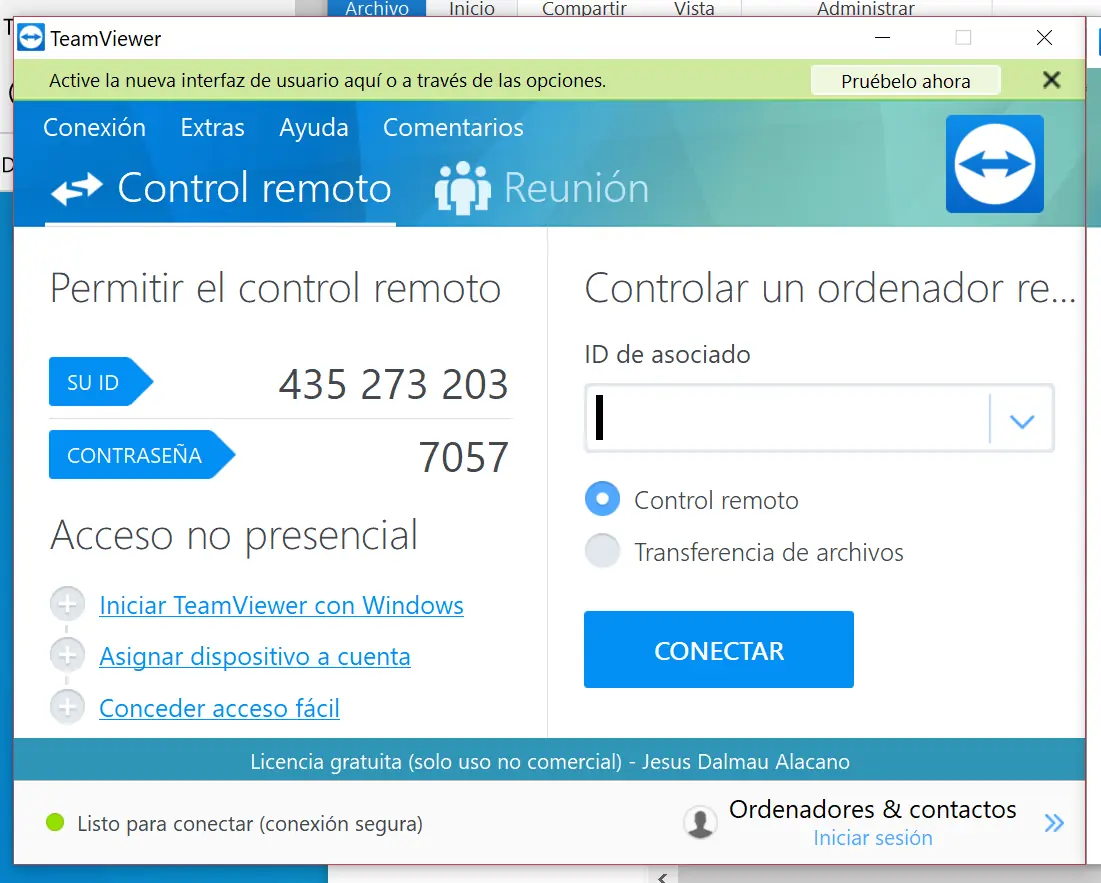This screenshot has width=1101, height=883.
Task: Open Iniciar sesión link
Action: (x=872, y=837)
